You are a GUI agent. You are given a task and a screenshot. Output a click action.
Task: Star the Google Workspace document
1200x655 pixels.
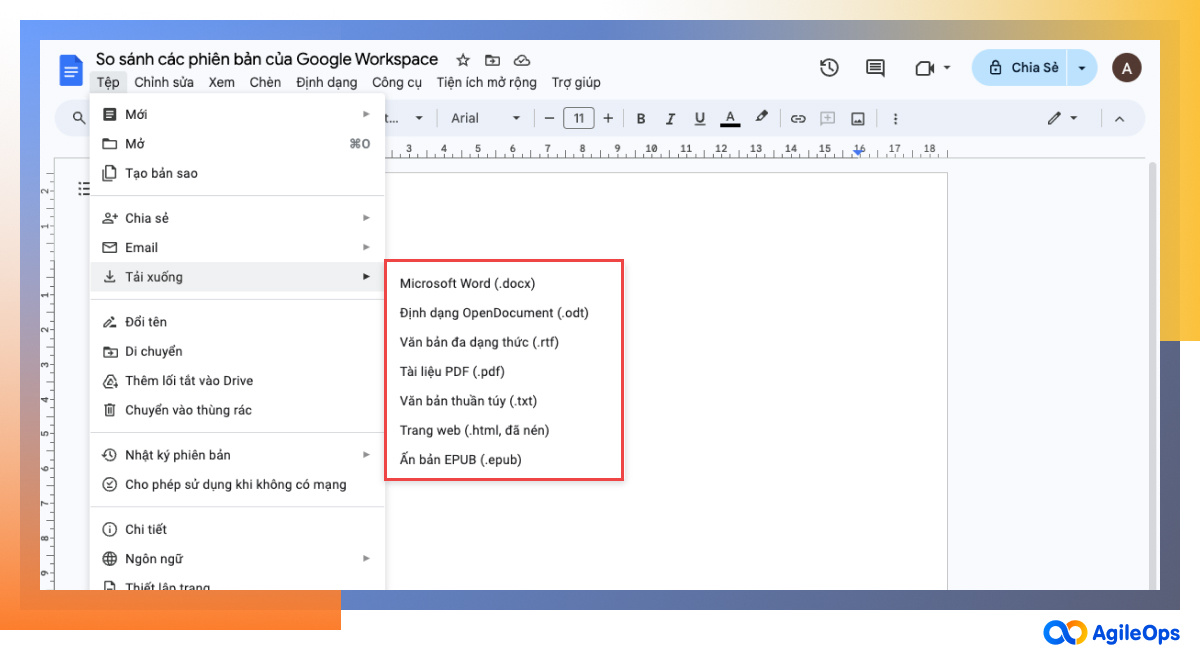(462, 59)
